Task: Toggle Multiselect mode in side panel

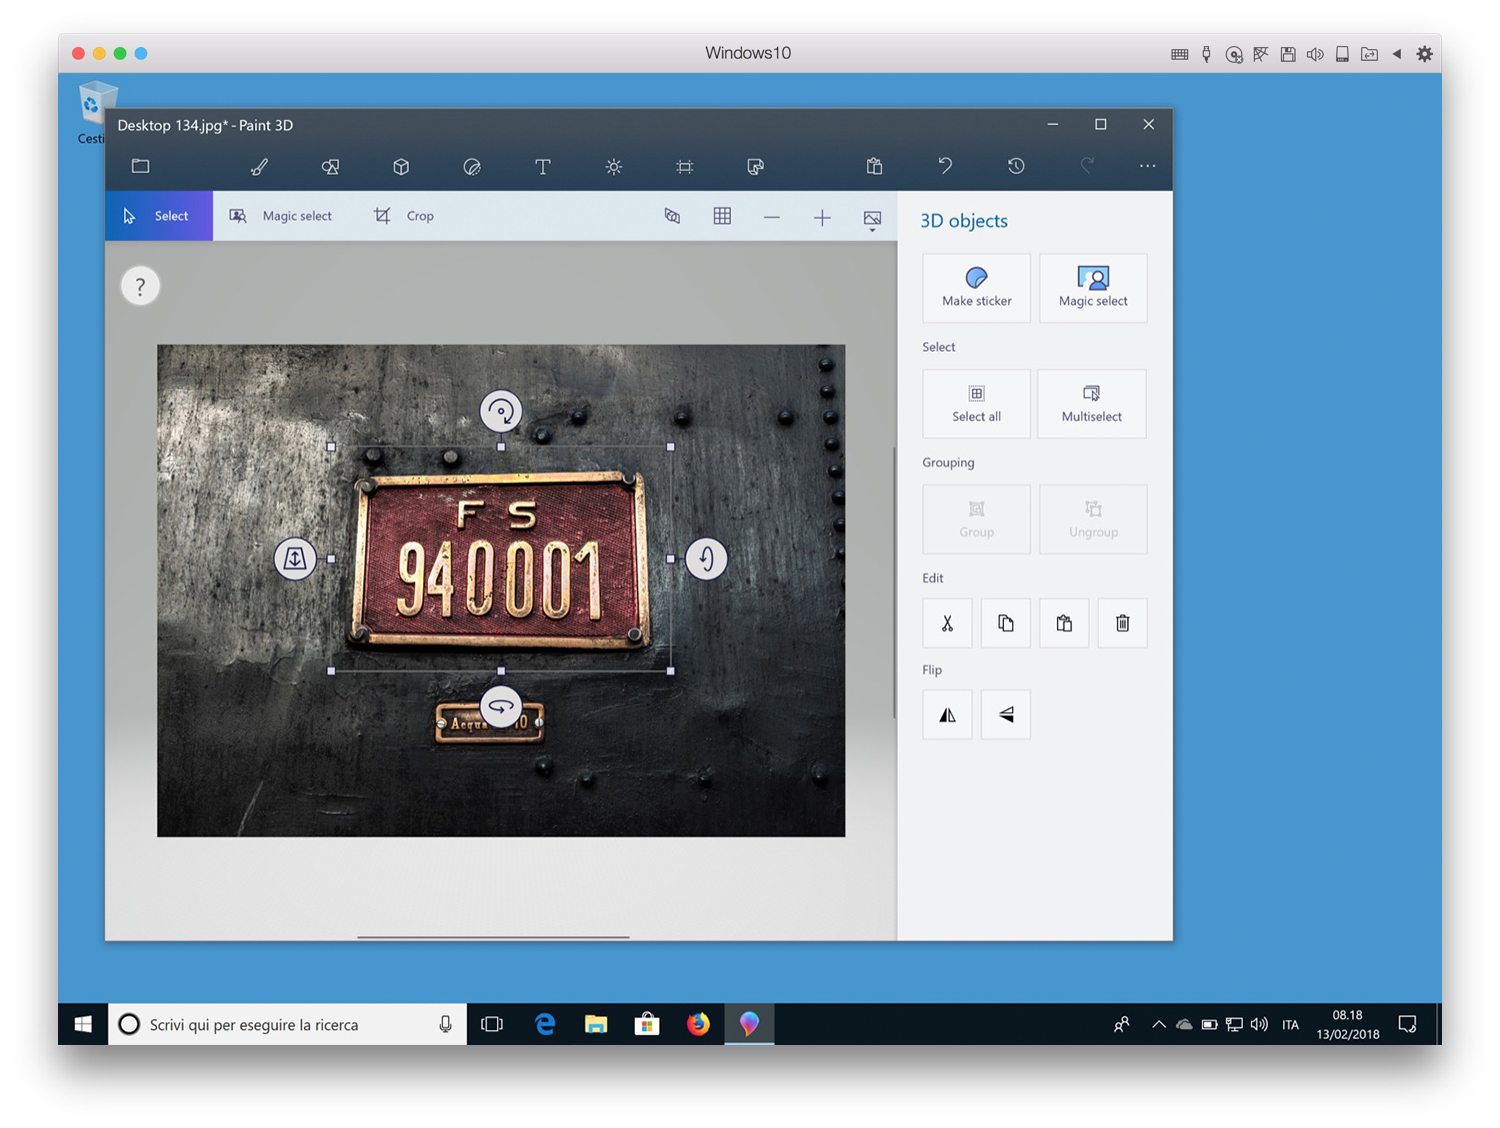Action: [x=1091, y=404]
